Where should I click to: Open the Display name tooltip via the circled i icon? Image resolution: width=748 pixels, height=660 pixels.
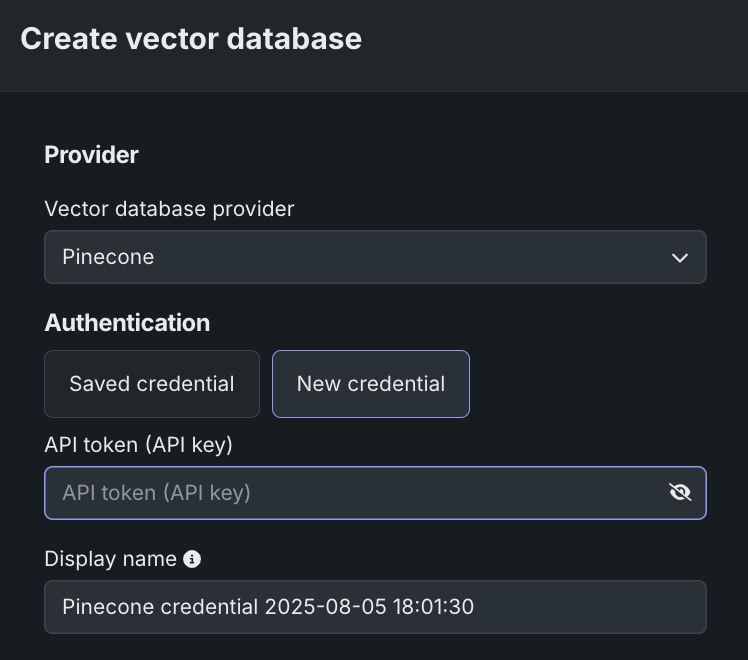[192, 559]
